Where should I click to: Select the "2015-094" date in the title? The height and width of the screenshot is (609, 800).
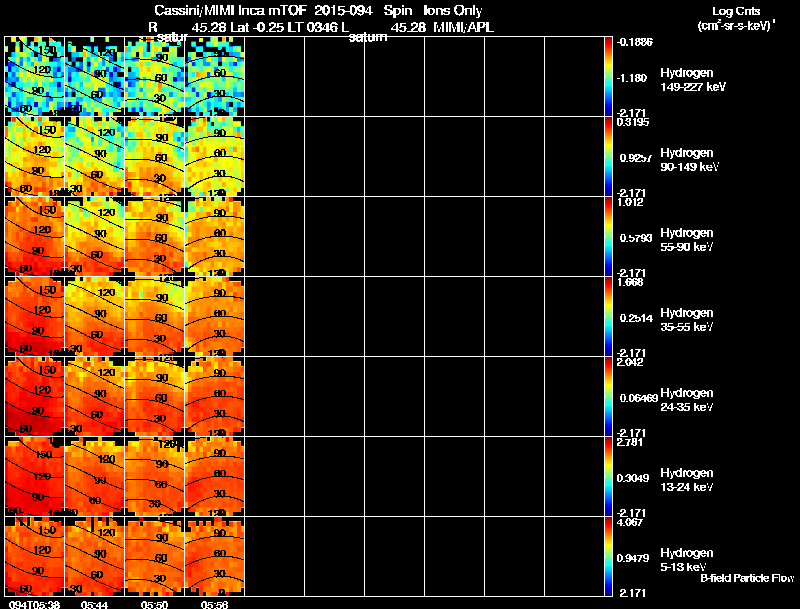pos(343,10)
